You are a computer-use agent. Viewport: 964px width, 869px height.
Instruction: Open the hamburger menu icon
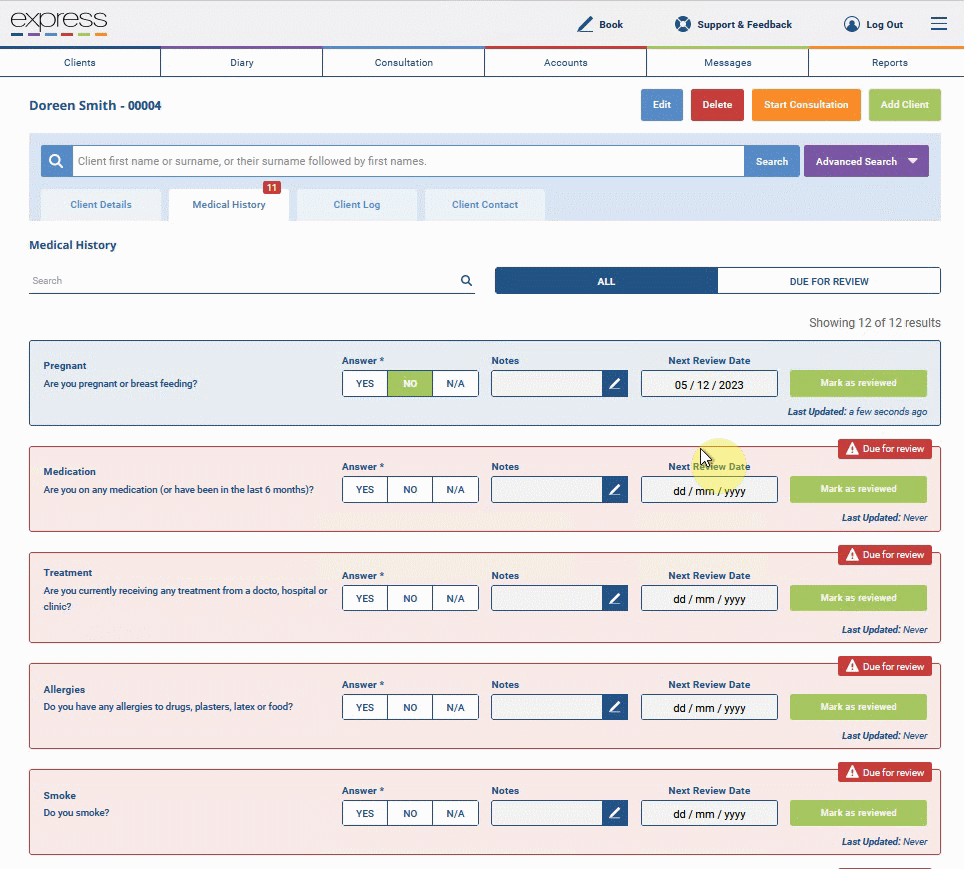pyautogui.click(x=938, y=24)
